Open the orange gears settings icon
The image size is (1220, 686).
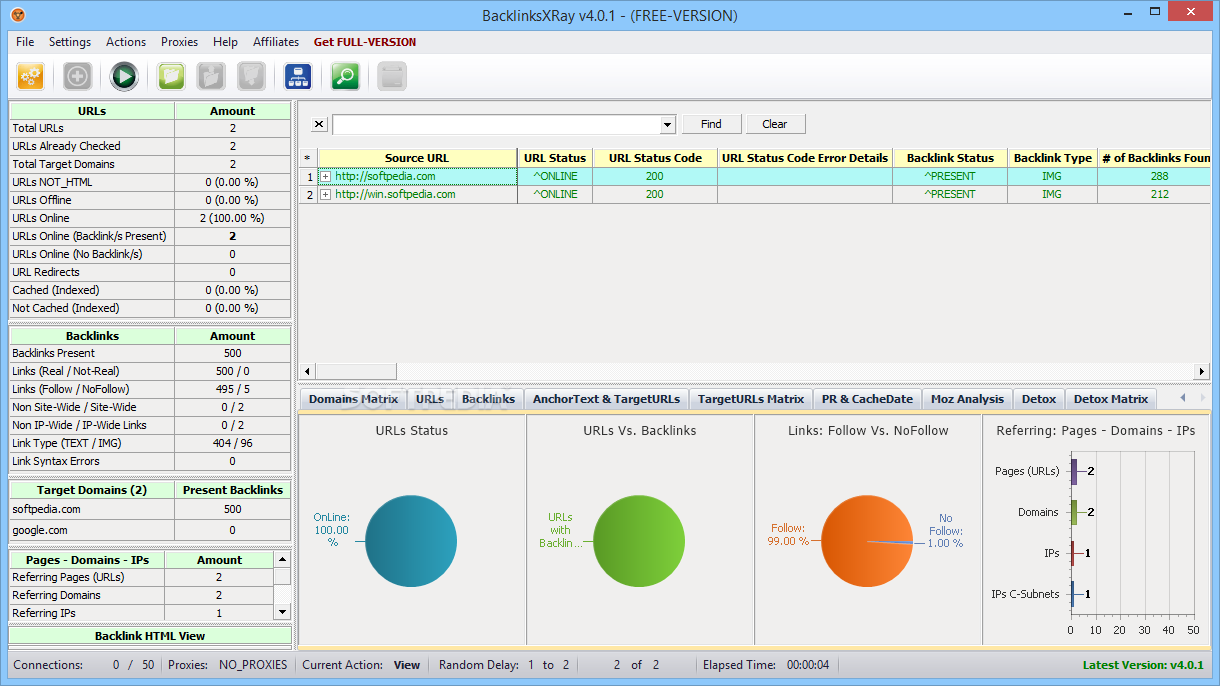click(x=30, y=76)
